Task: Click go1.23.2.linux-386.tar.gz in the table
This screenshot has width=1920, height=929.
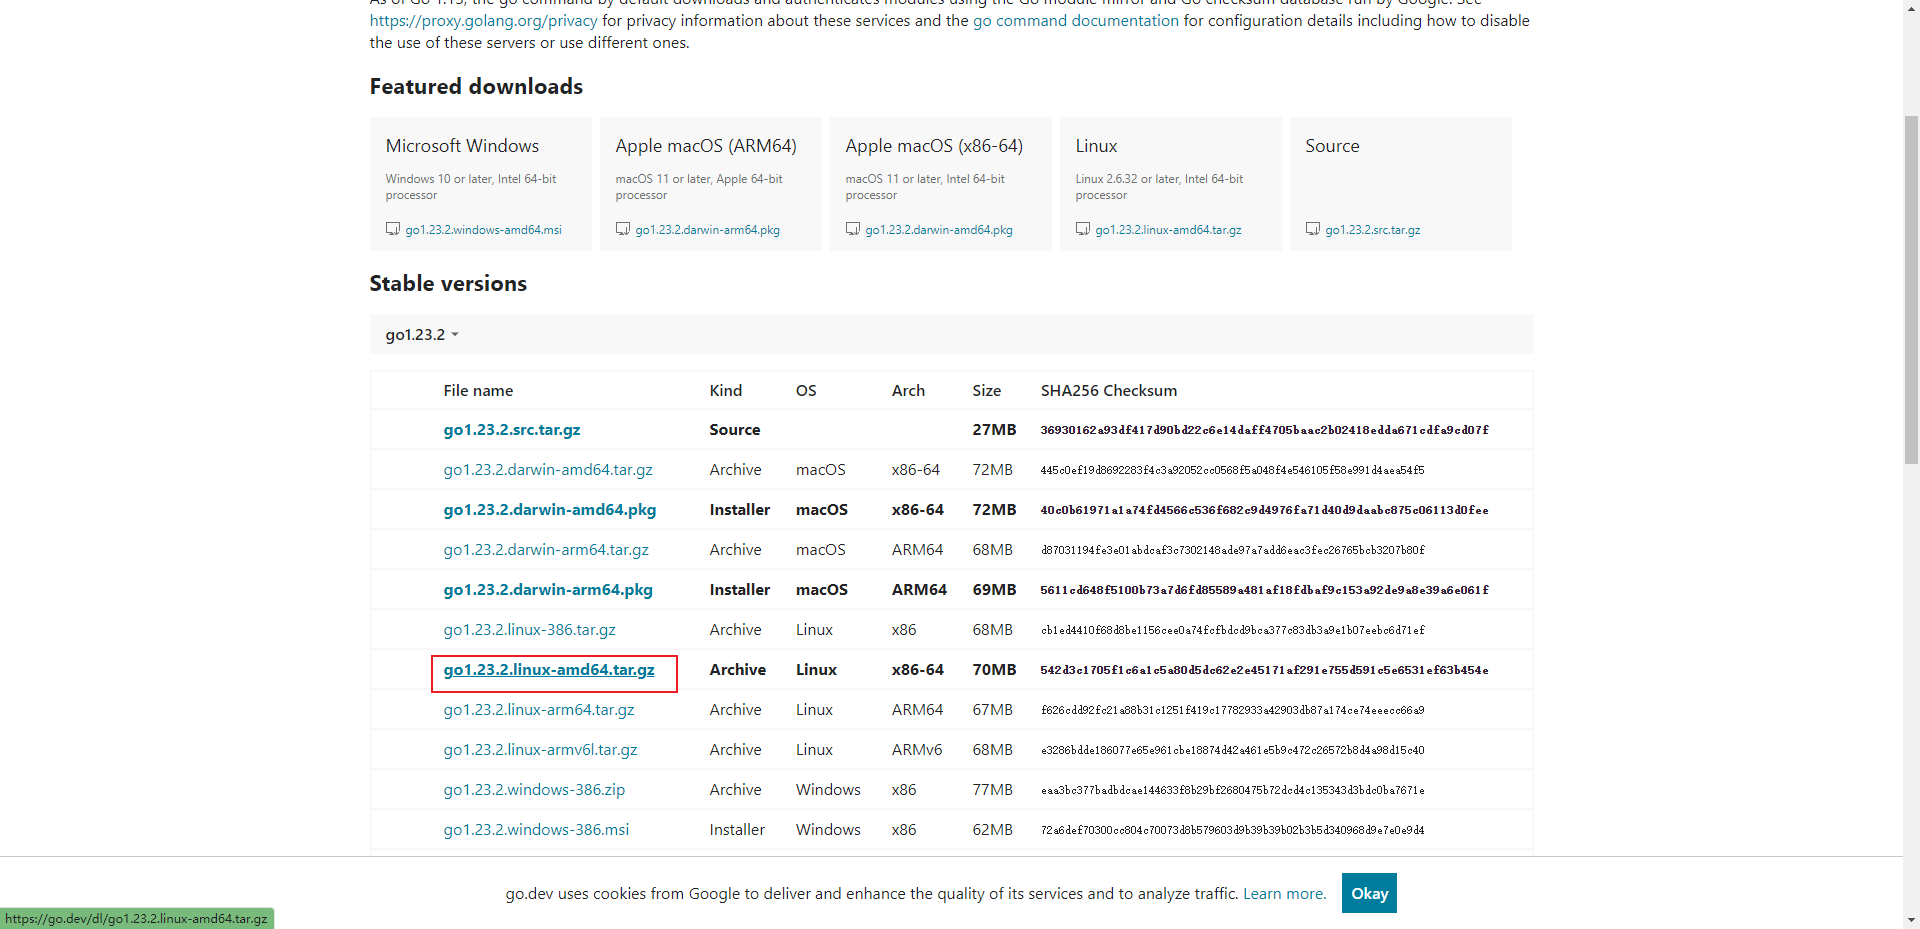Action: point(530,630)
